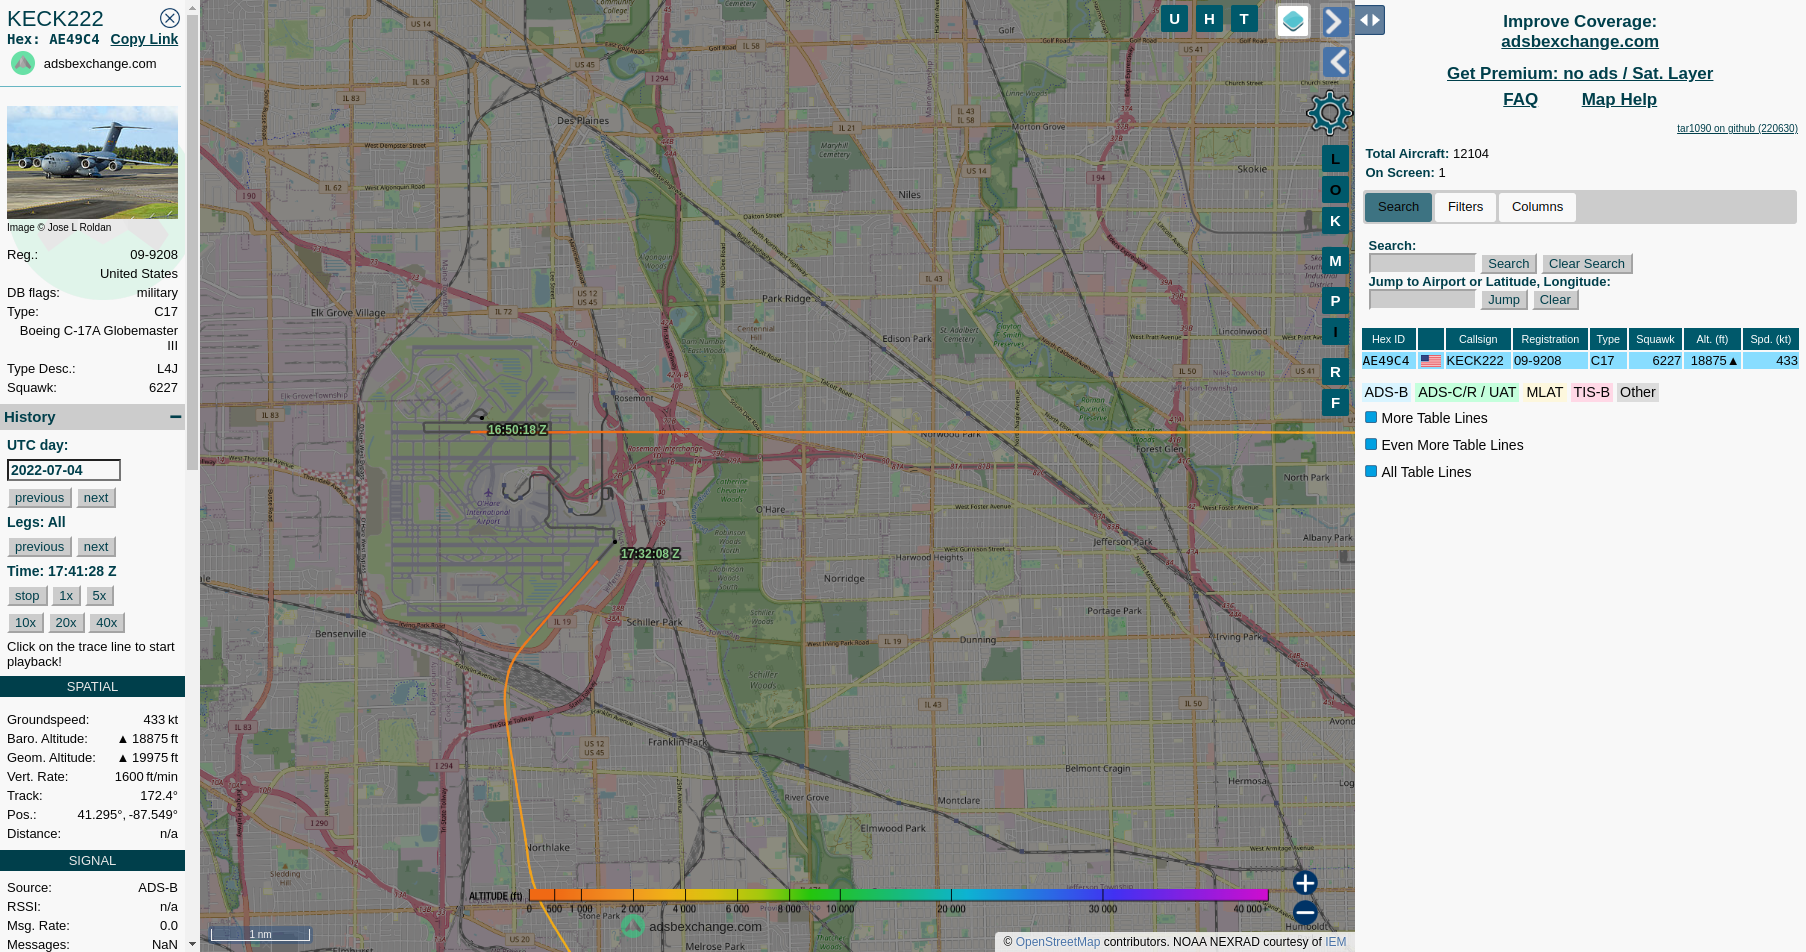Click the US flag in aircraft row
This screenshot has height=952, width=1806.
[1431, 361]
